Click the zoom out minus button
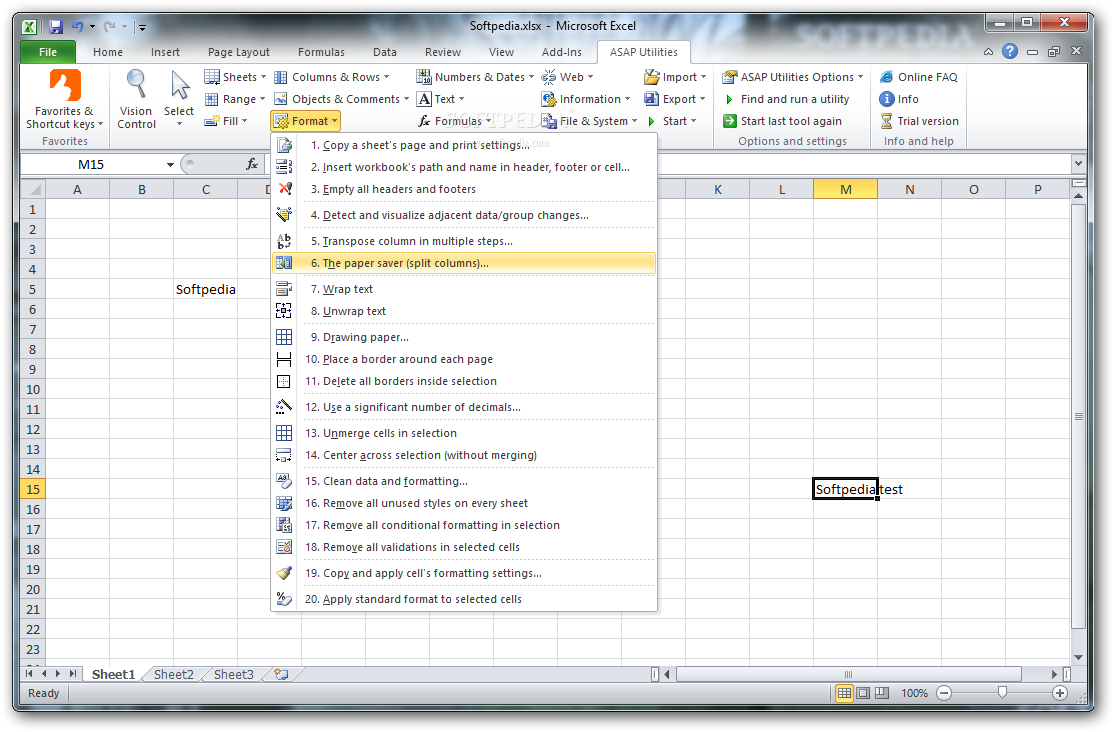Screen dimensions: 1114x732 (x=943, y=693)
